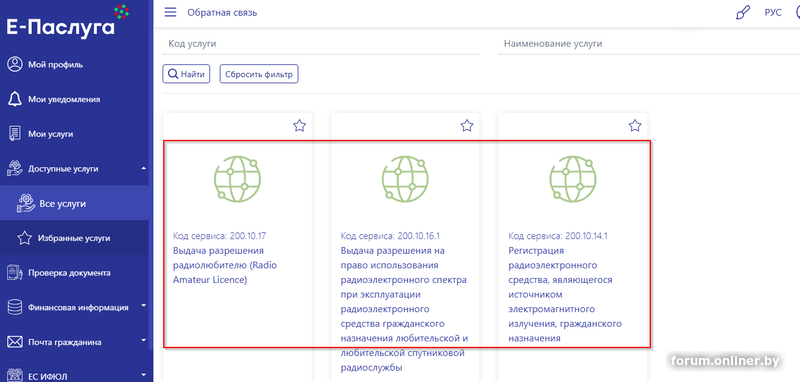
Task: Open the hamburger menu icon
Action: pyautogui.click(x=170, y=12)
